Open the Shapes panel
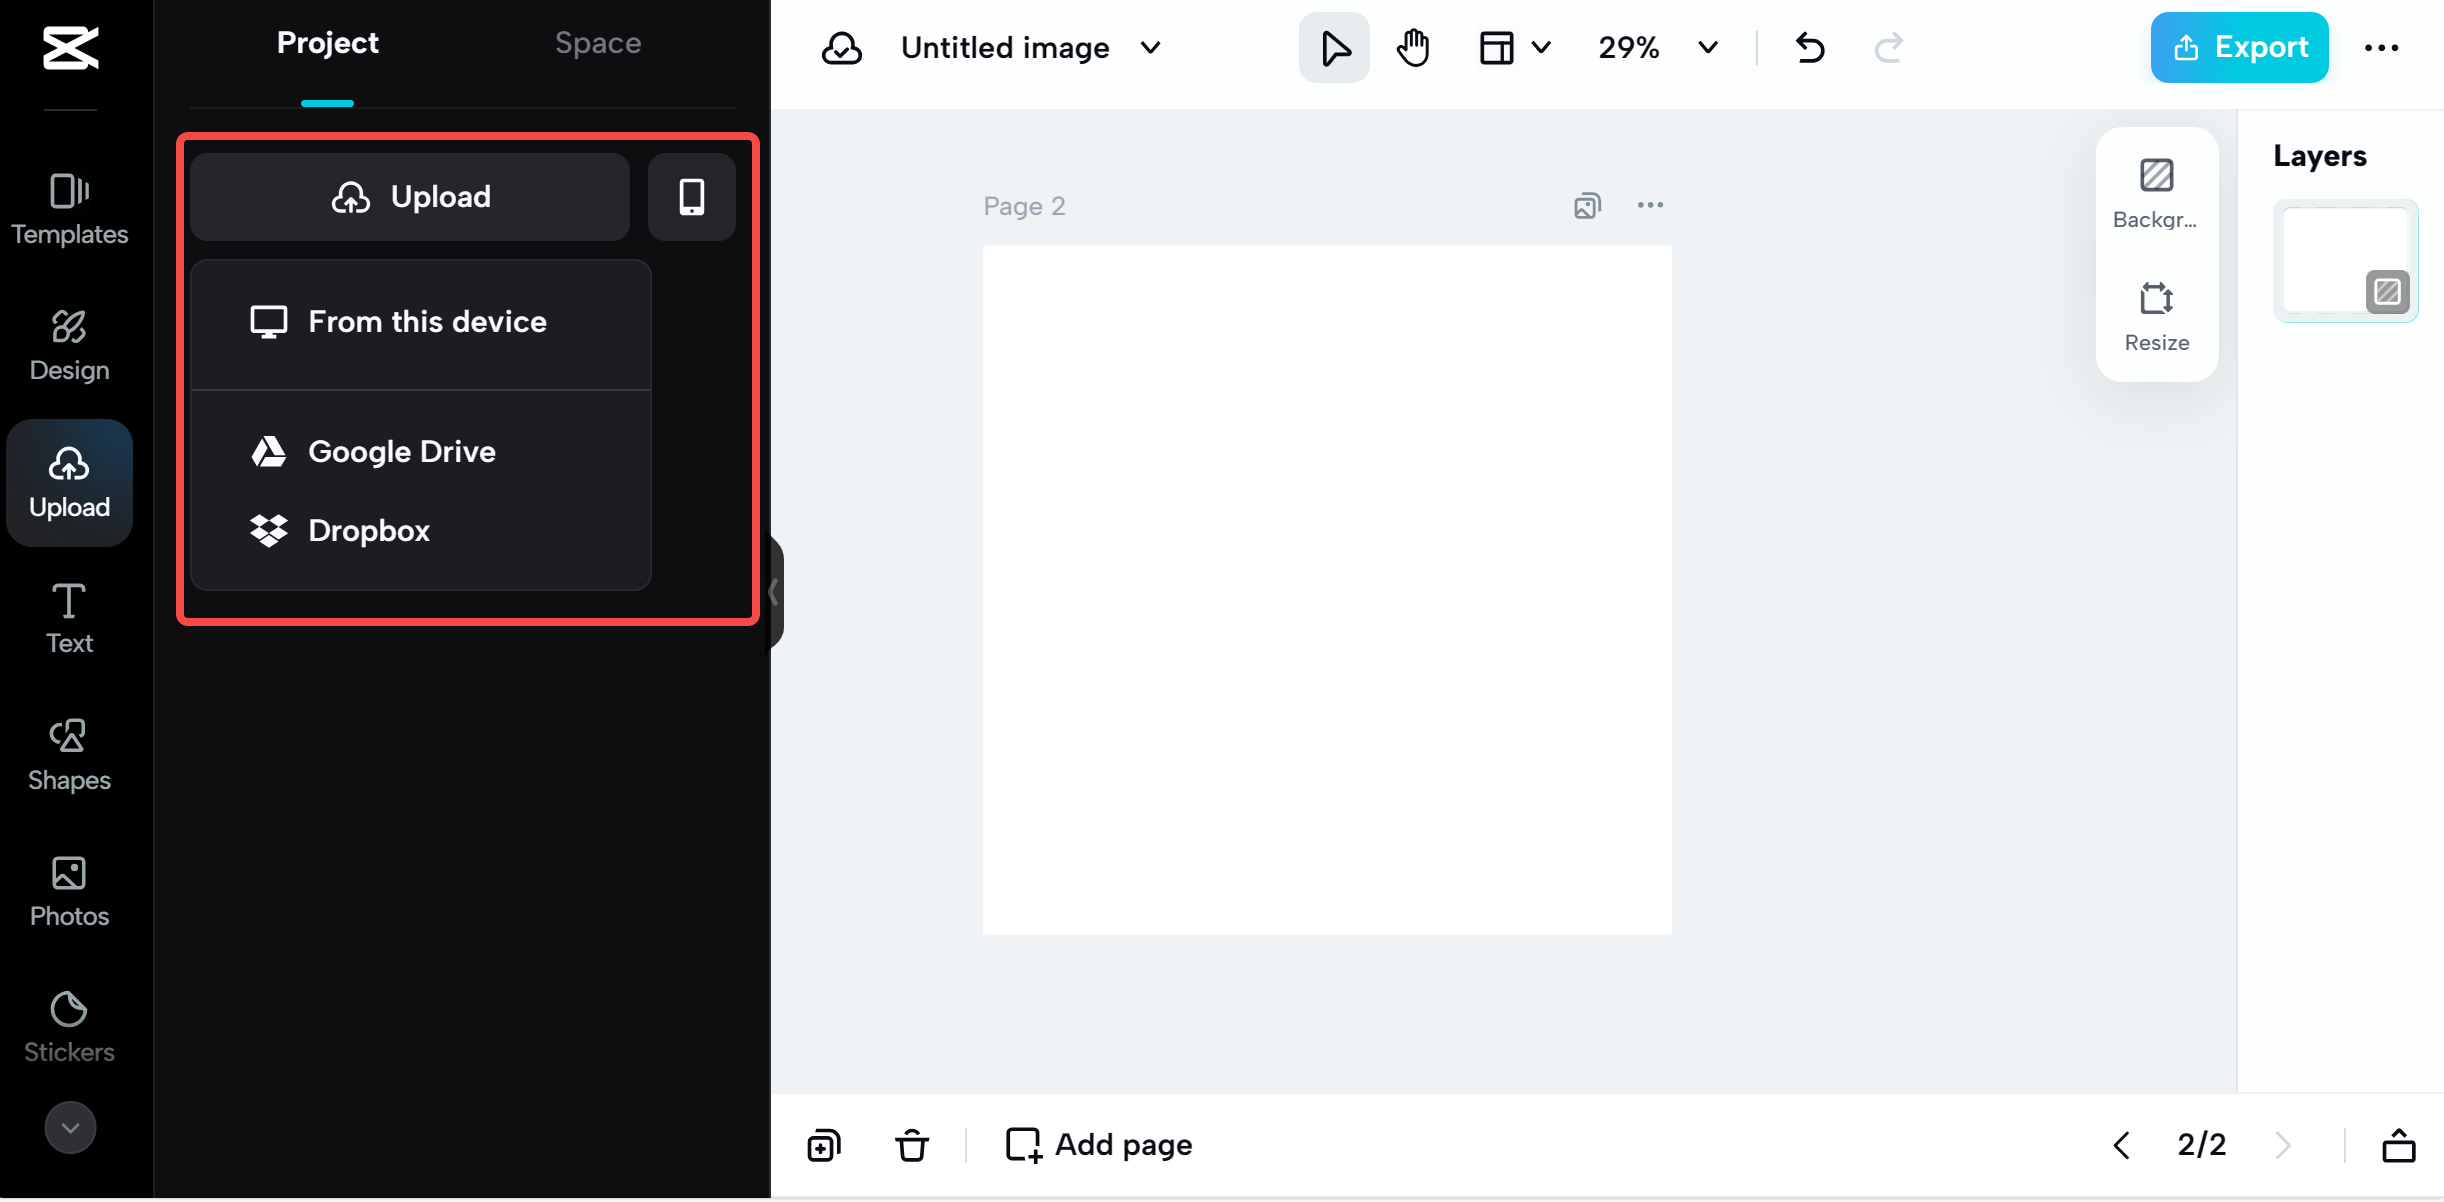This screenshot has width=2444, height=1202. point(69,754)
